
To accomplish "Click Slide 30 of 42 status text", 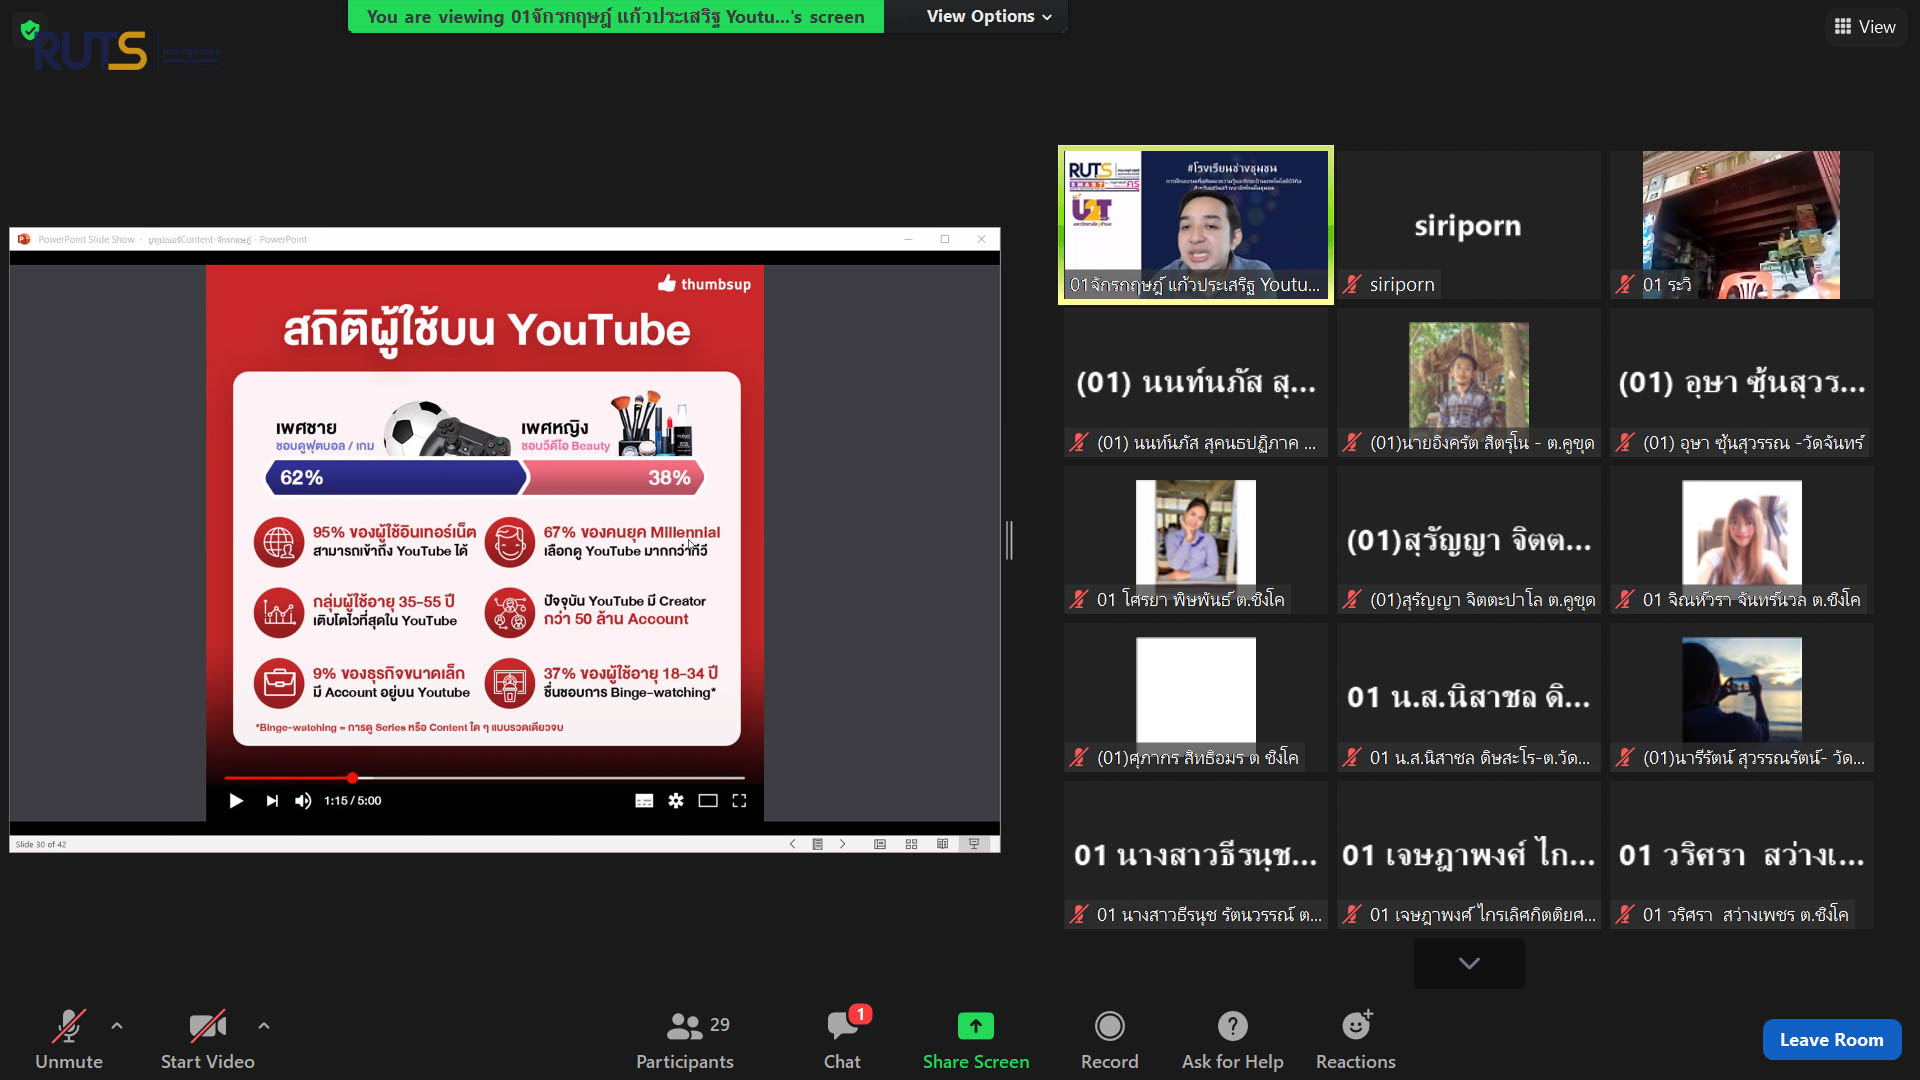I will point(41,845).
